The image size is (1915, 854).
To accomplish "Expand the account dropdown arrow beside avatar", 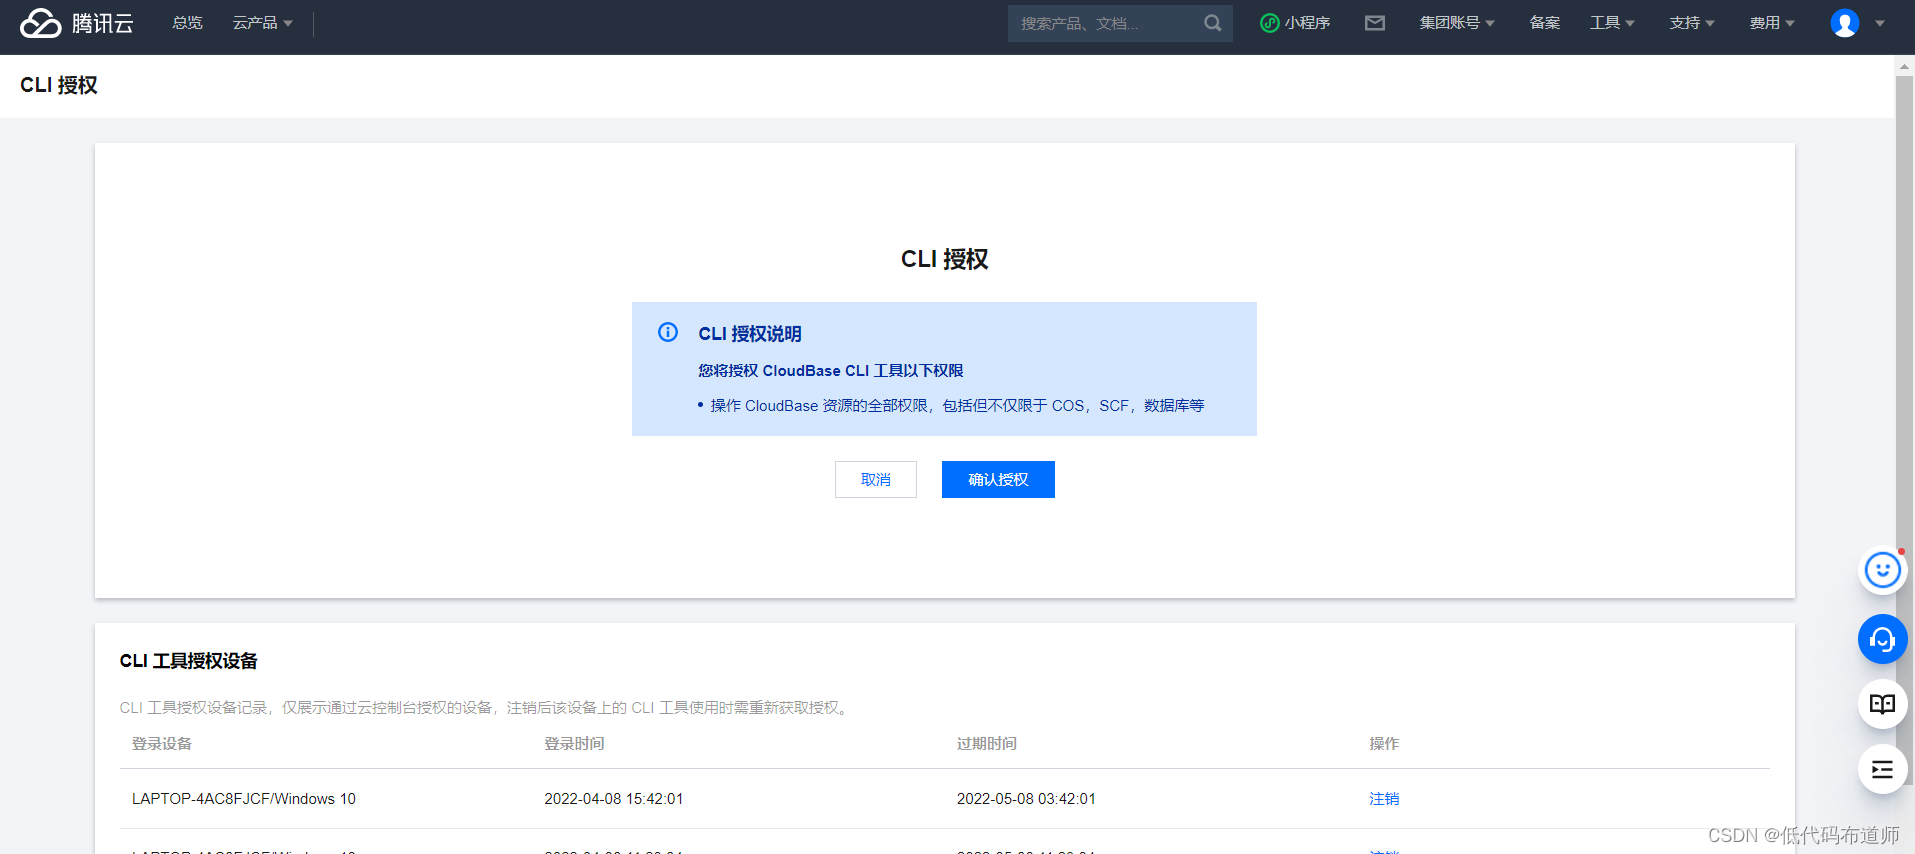I will (1880, 23).
